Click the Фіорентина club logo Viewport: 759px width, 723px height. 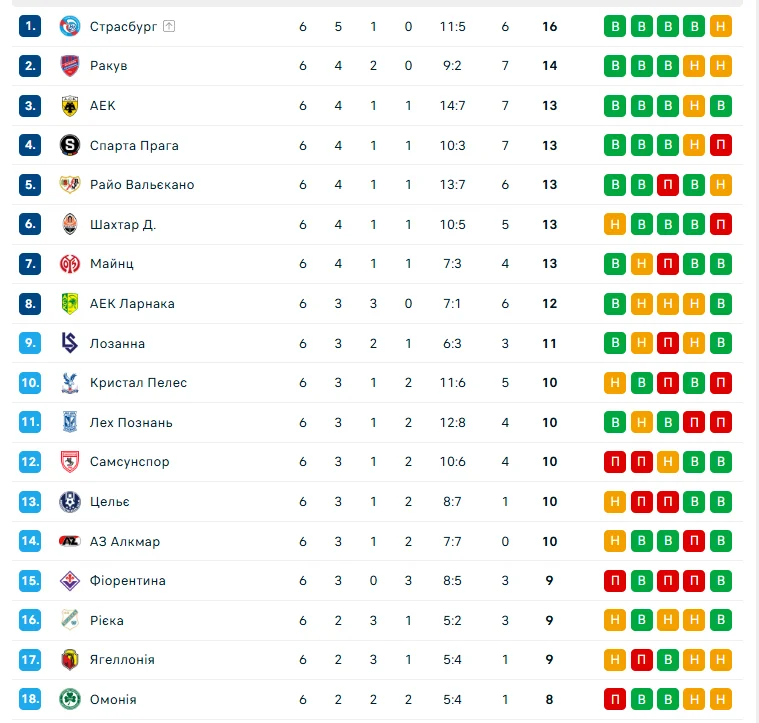click(x=69, y=581)
